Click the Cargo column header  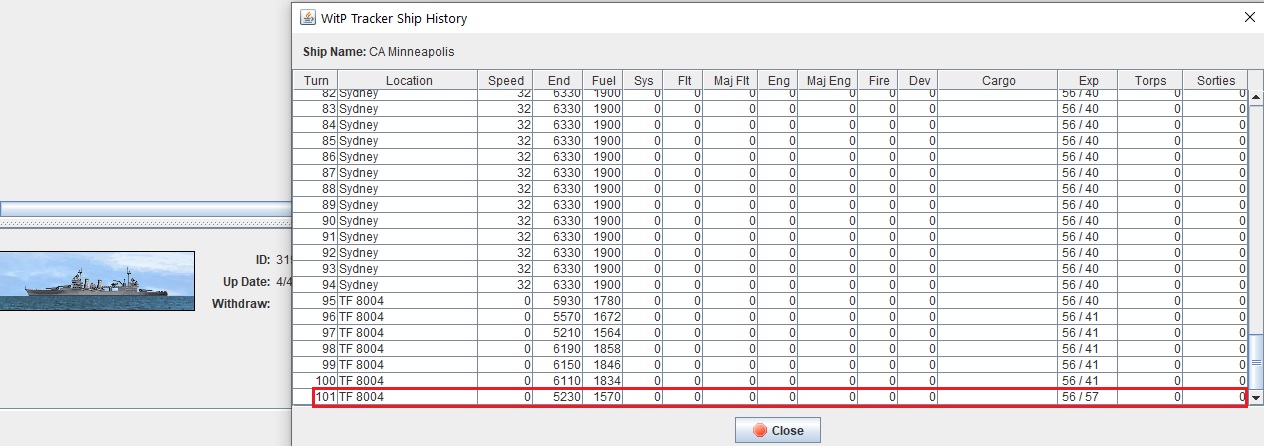pyautogui.click(x=998, y=81)
